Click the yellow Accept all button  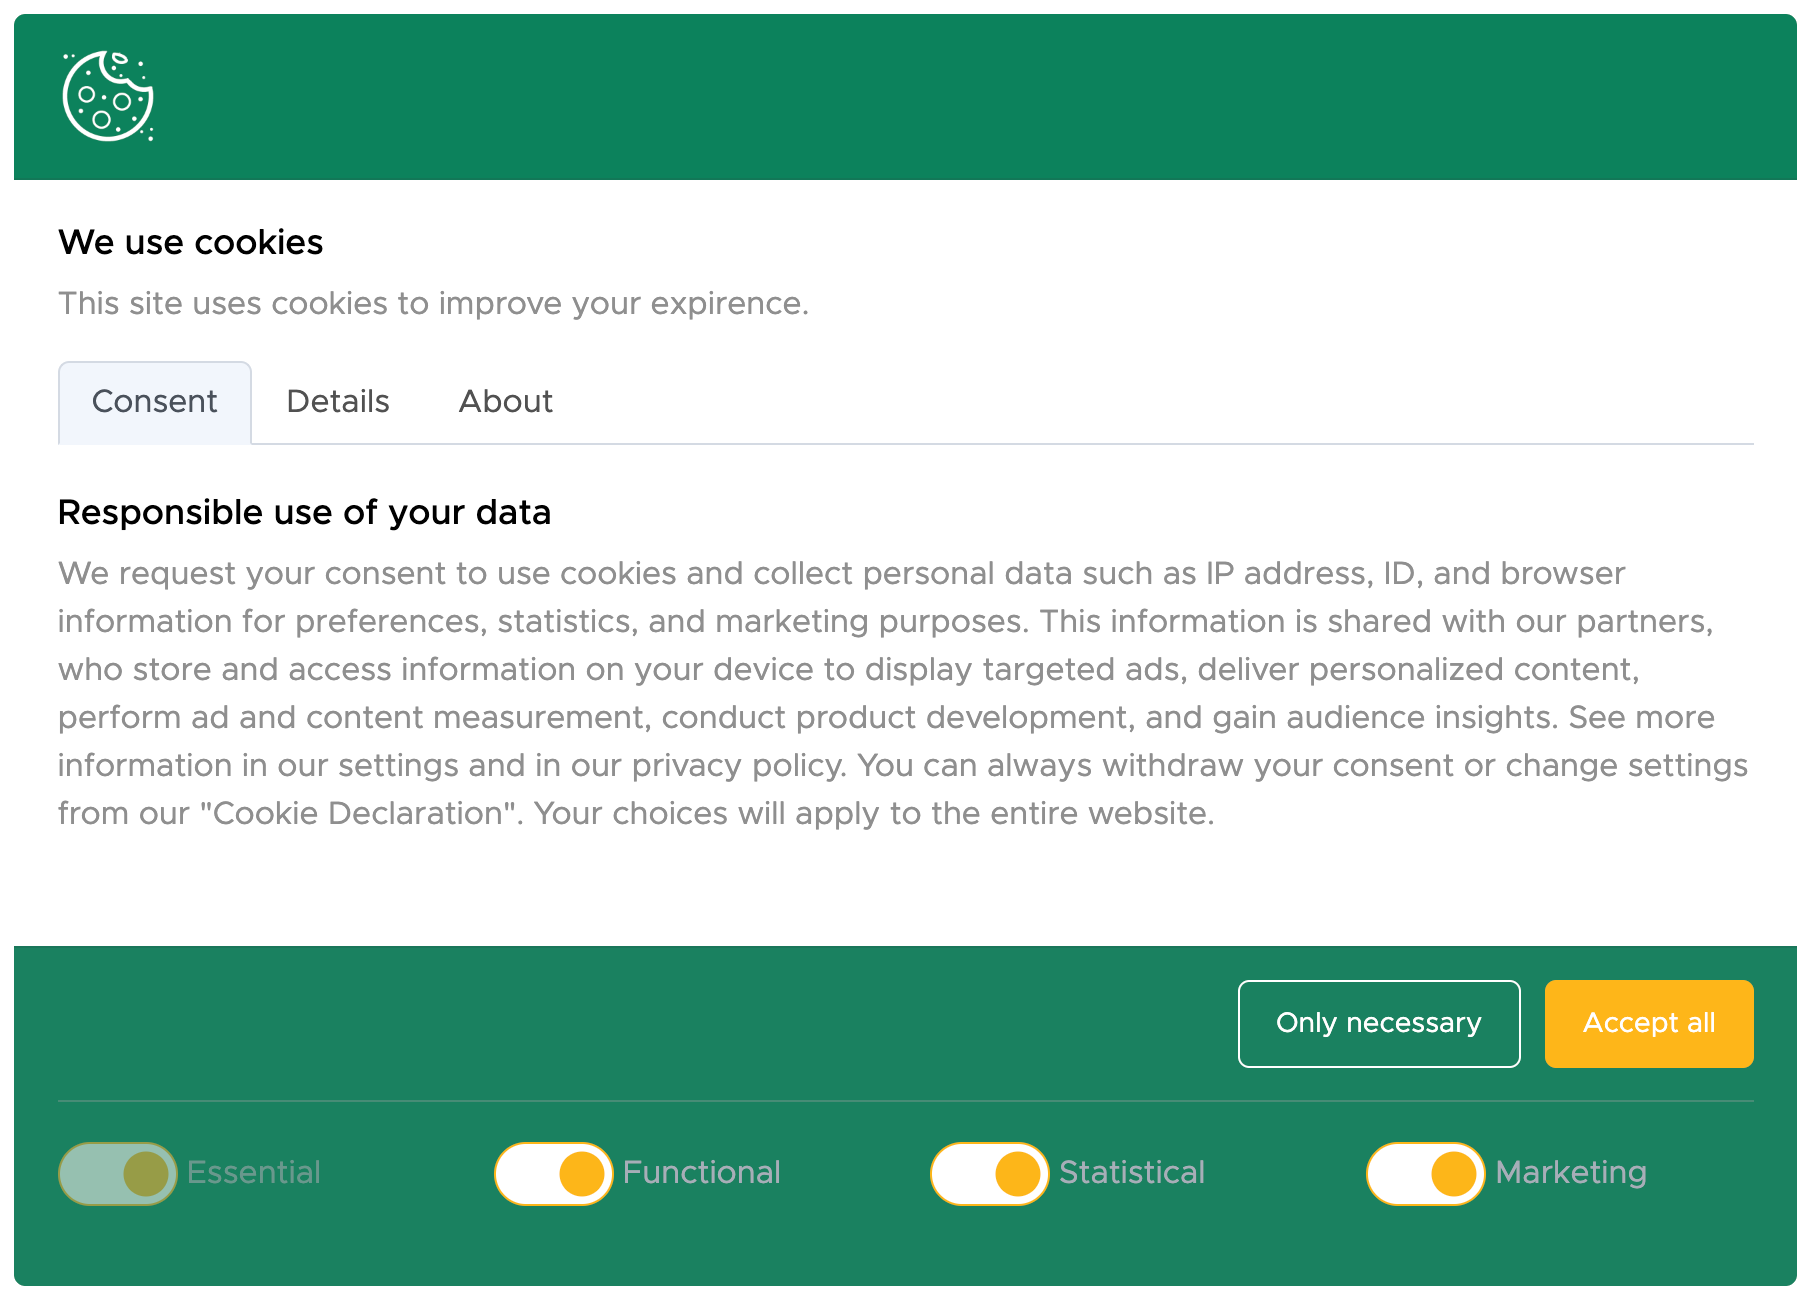click(x=1649, y=1023)
